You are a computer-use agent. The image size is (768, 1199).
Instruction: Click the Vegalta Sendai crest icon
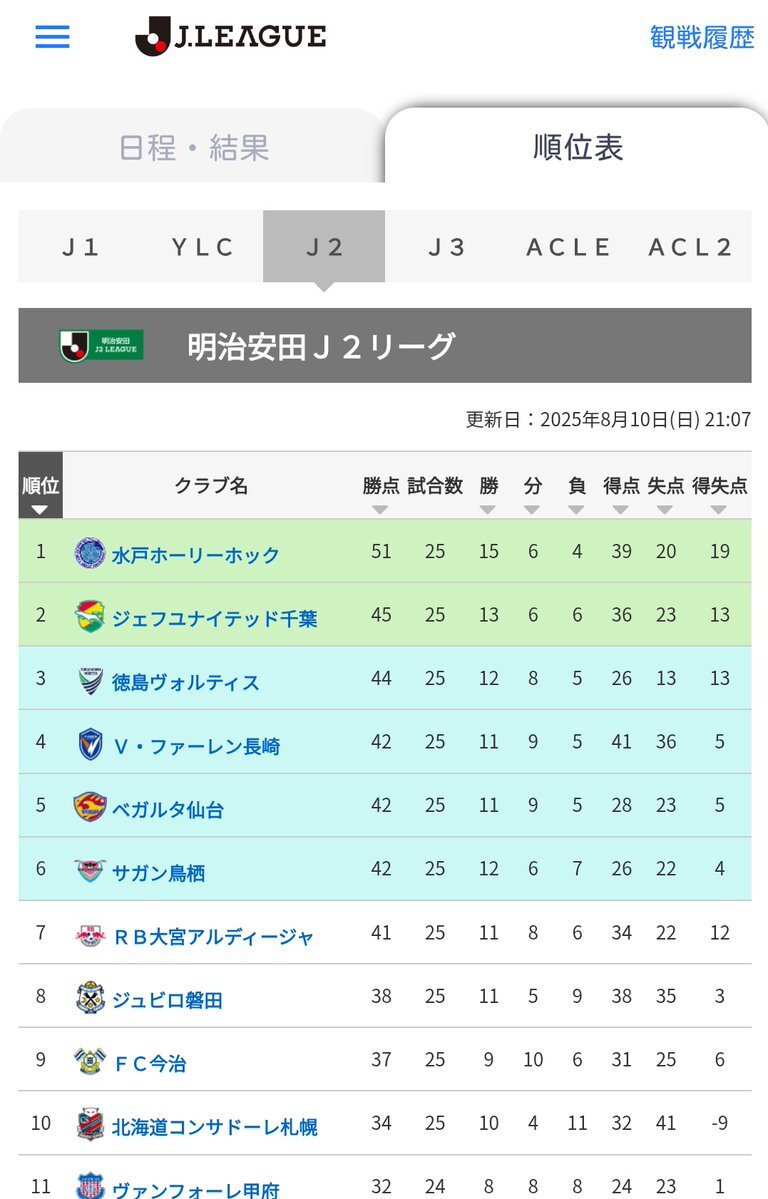(x=89, y=807)
